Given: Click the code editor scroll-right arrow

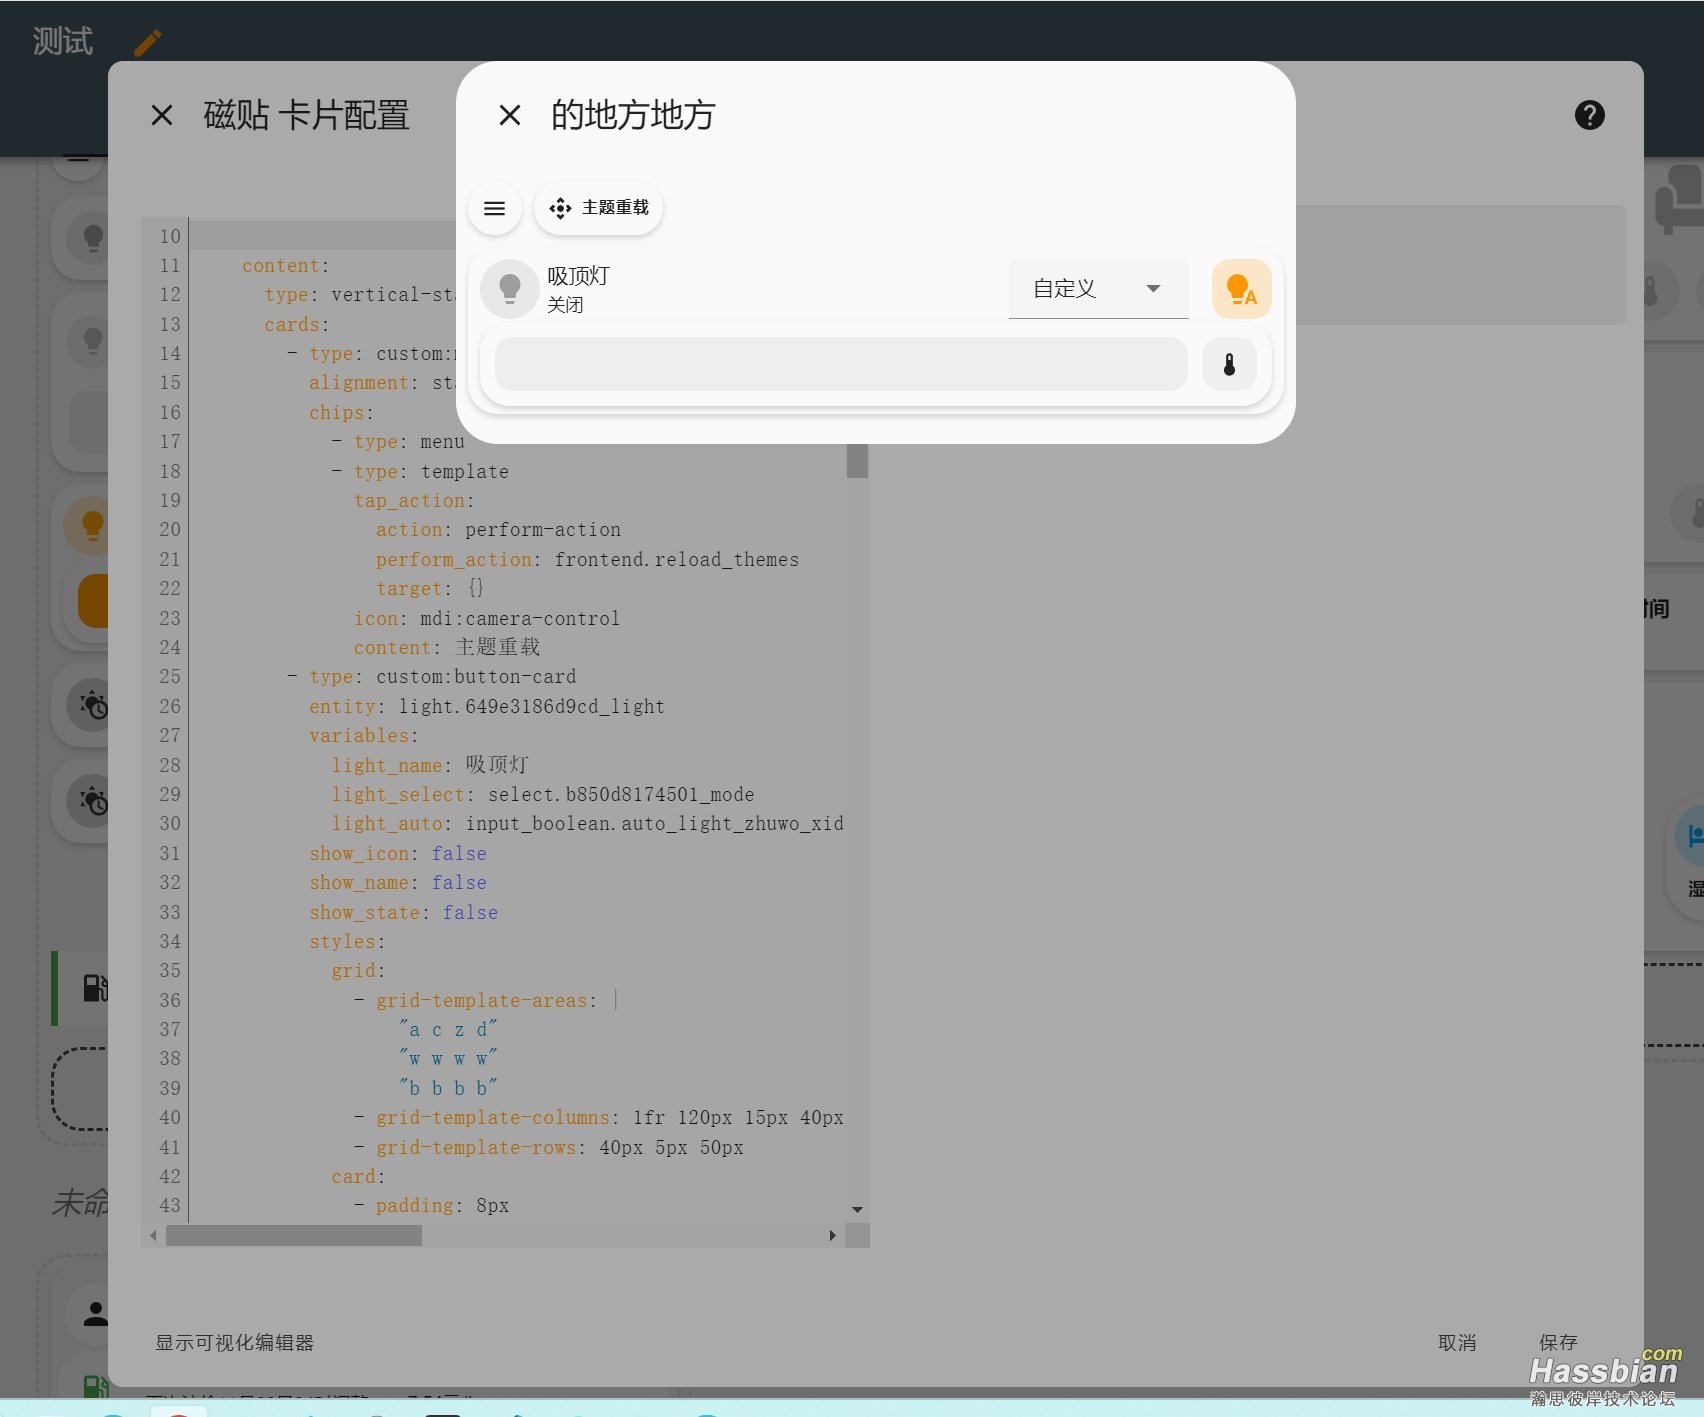Looking at the screenshot, I should coord(832,1236).
